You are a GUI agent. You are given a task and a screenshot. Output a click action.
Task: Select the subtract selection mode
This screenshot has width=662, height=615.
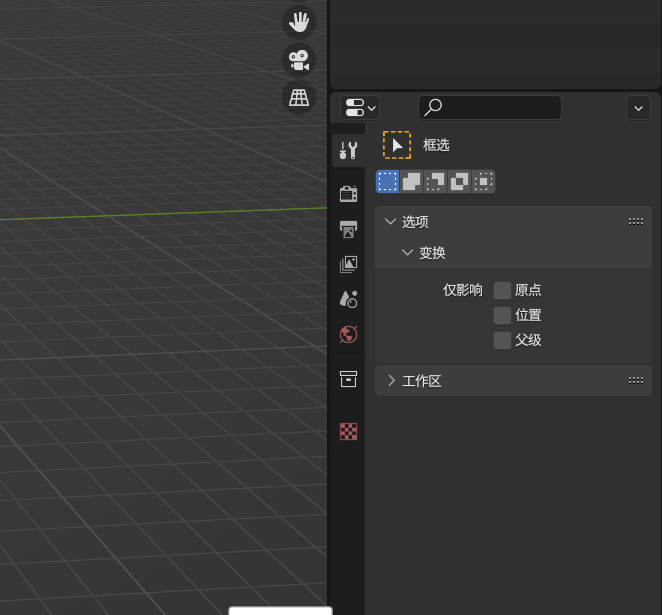435,182
